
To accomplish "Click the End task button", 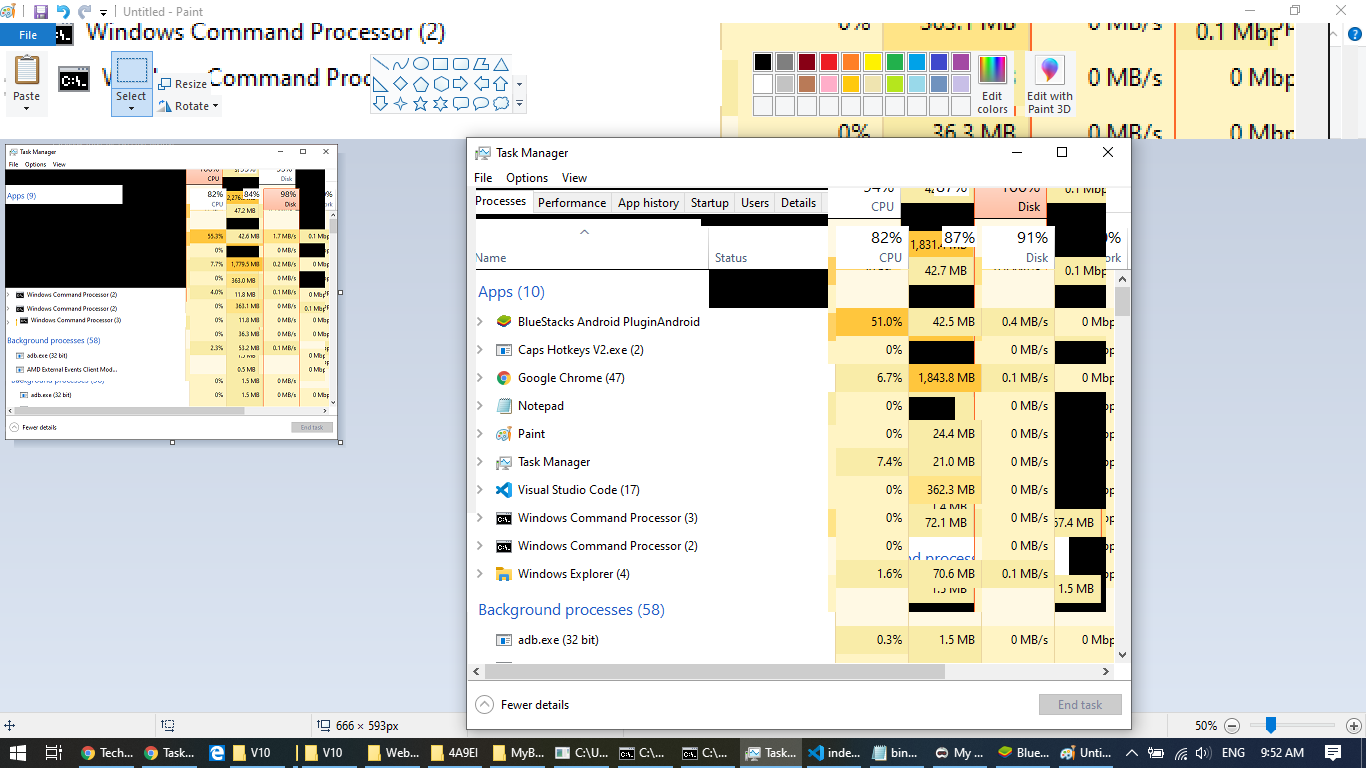I will pos(1080,704).
